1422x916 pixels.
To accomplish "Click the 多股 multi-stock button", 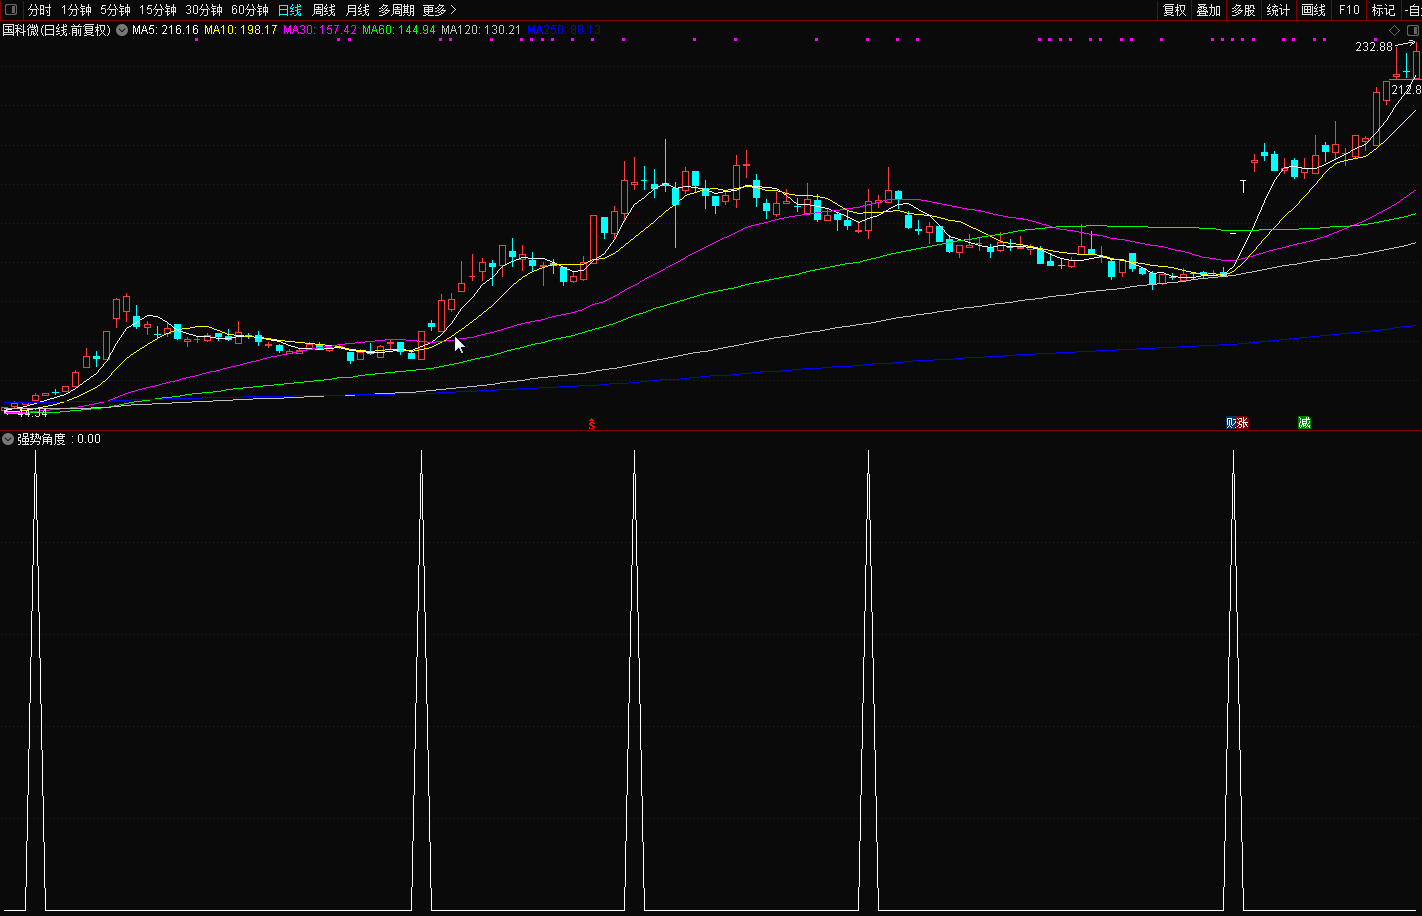I will pyautogui.click(x=1243, y=10).
